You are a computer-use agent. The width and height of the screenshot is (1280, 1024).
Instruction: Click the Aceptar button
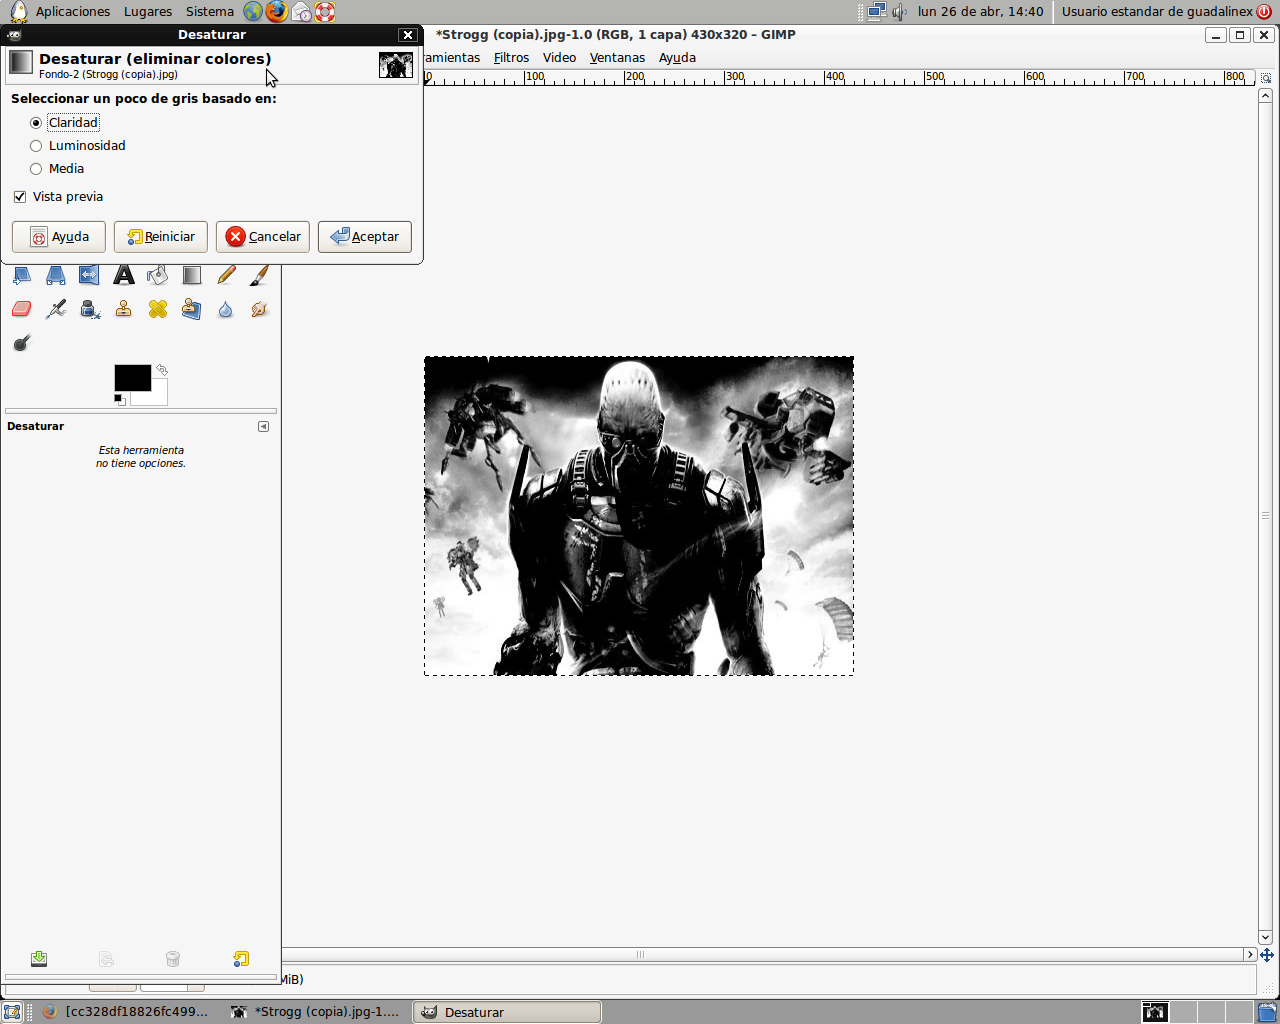[365, 237]
